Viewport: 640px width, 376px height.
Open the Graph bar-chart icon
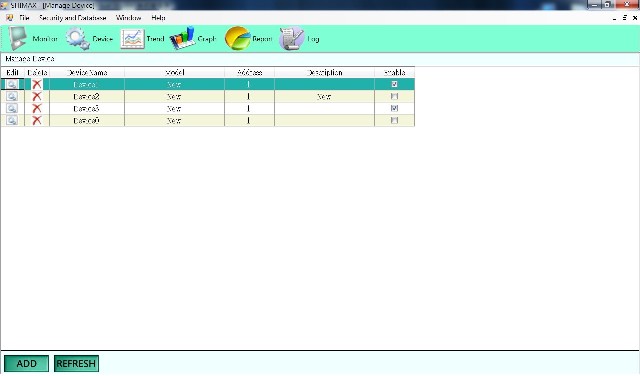[x=182, y=39]
